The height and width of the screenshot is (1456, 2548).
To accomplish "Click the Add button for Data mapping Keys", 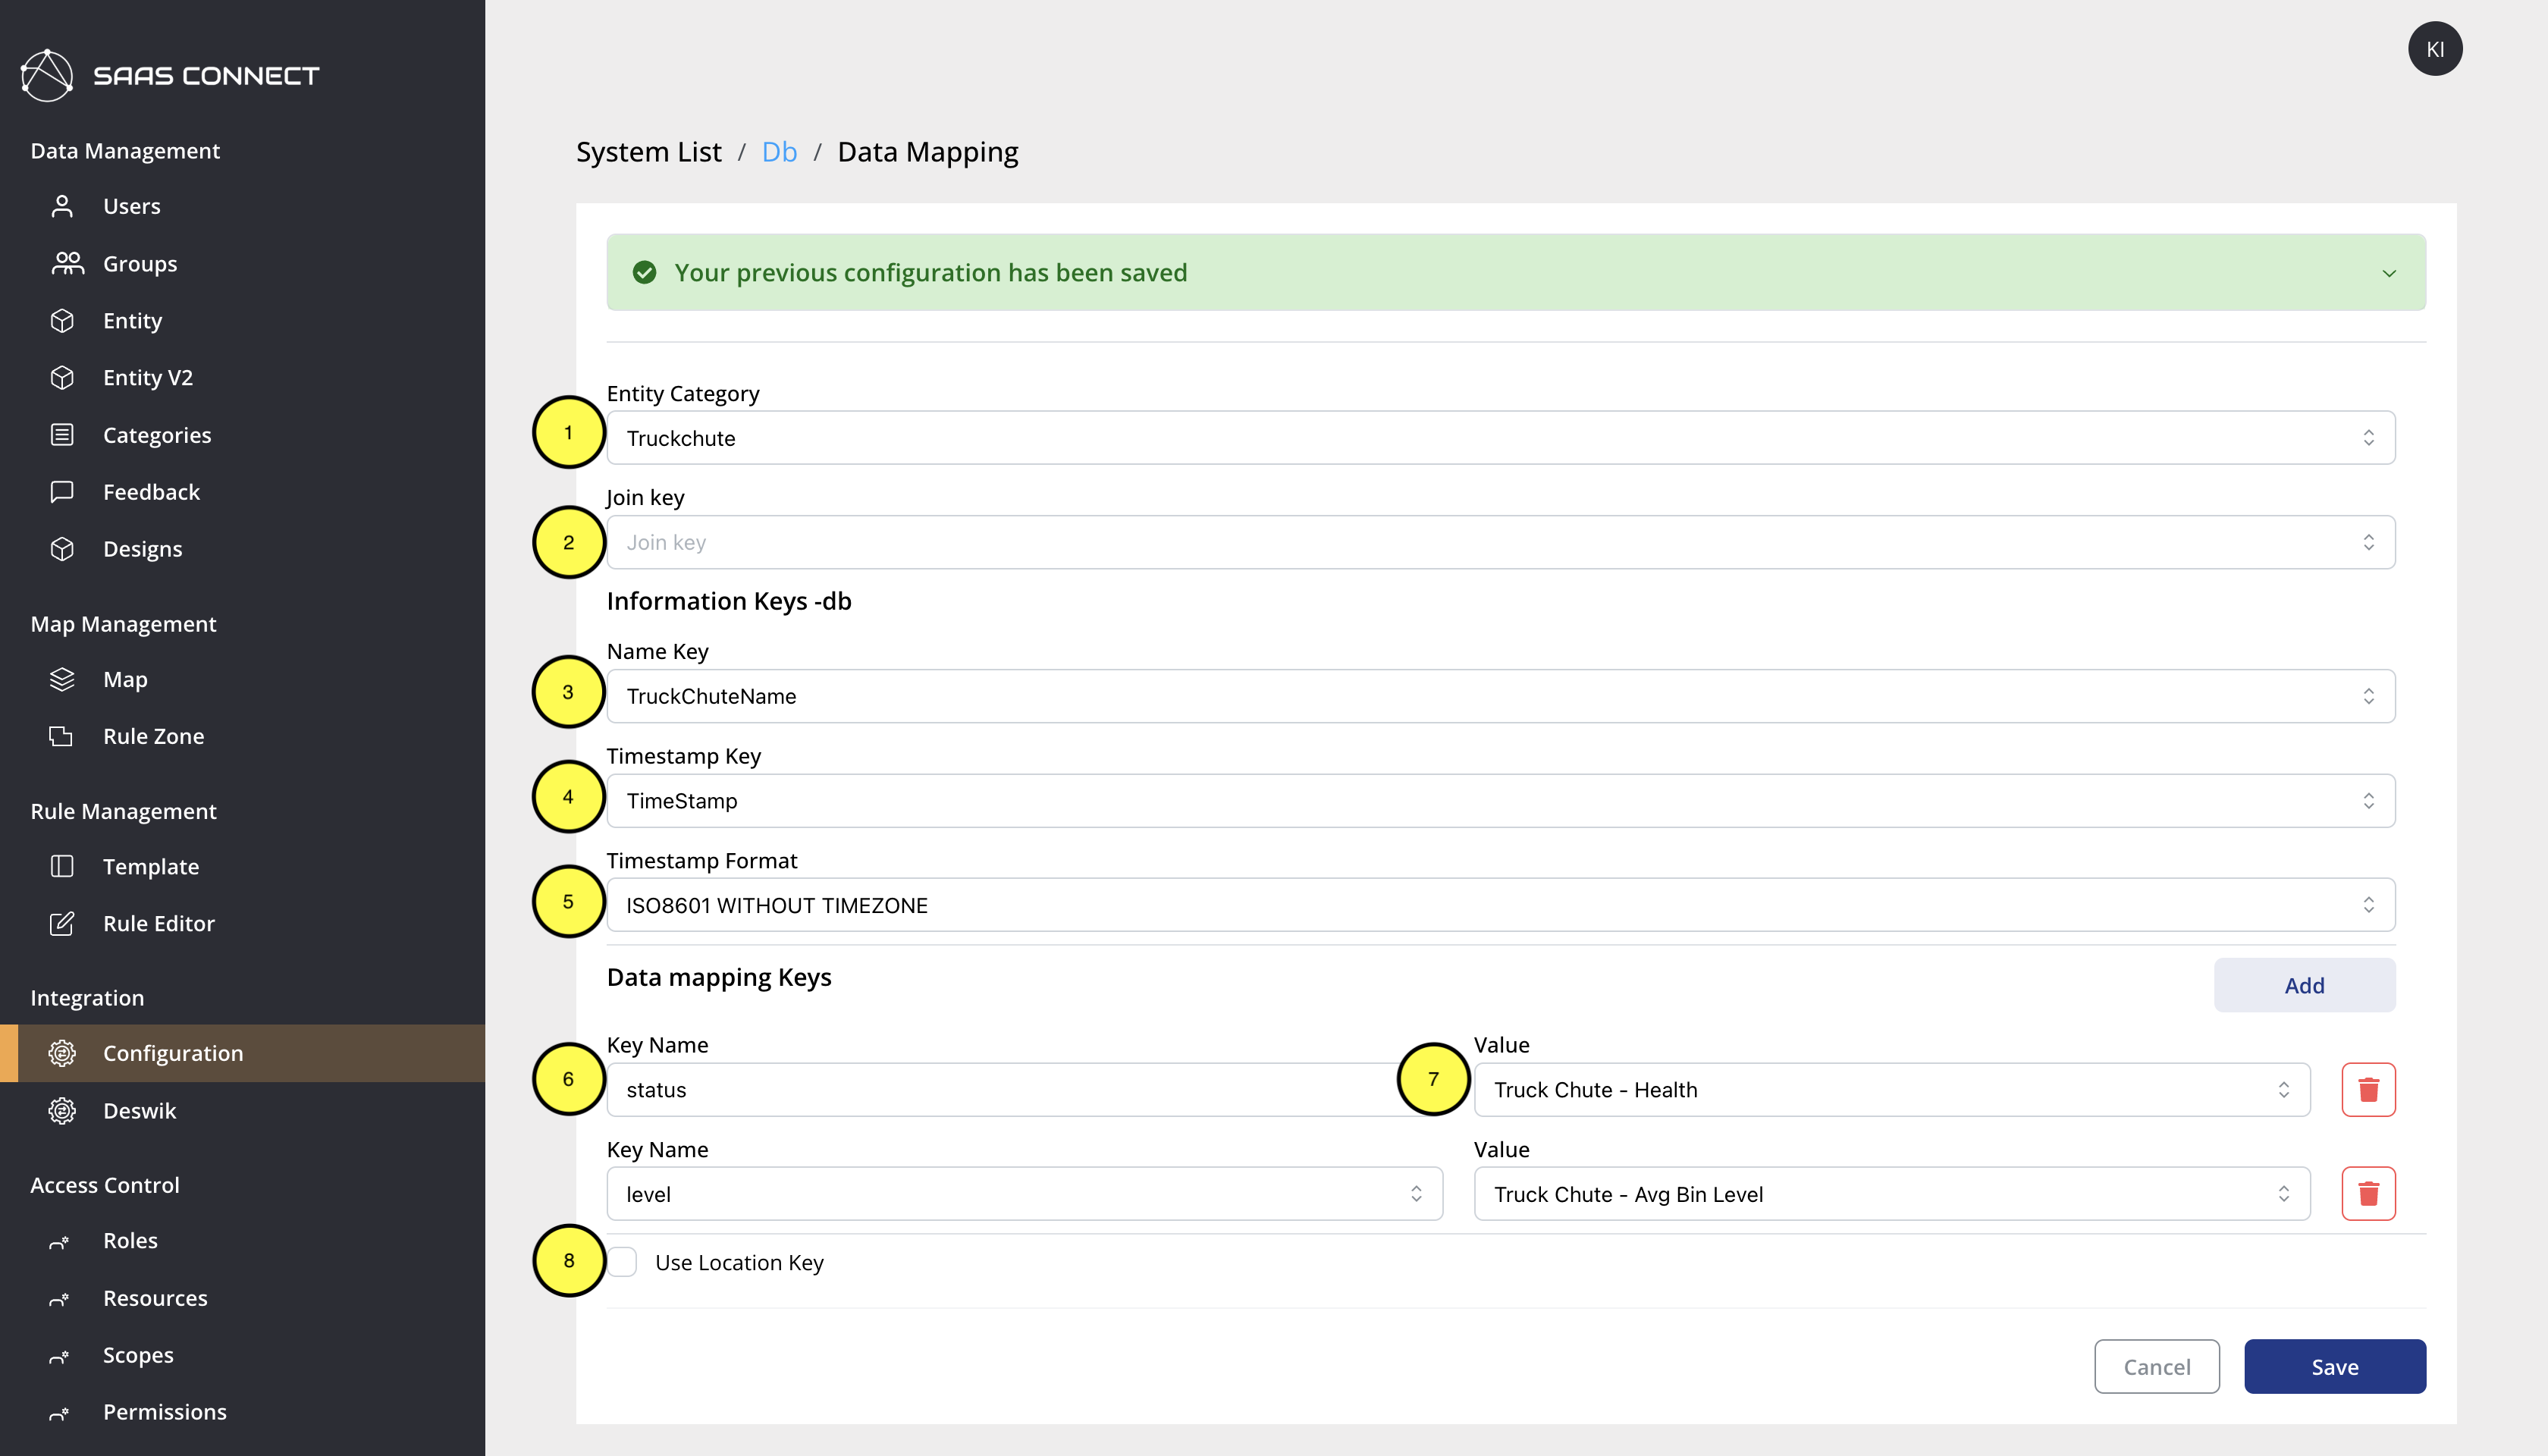I will 2304,985.
